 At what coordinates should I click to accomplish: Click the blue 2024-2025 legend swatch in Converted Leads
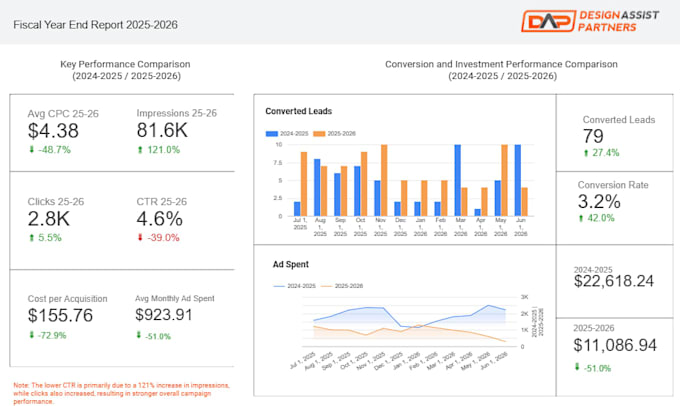[271, 134]
